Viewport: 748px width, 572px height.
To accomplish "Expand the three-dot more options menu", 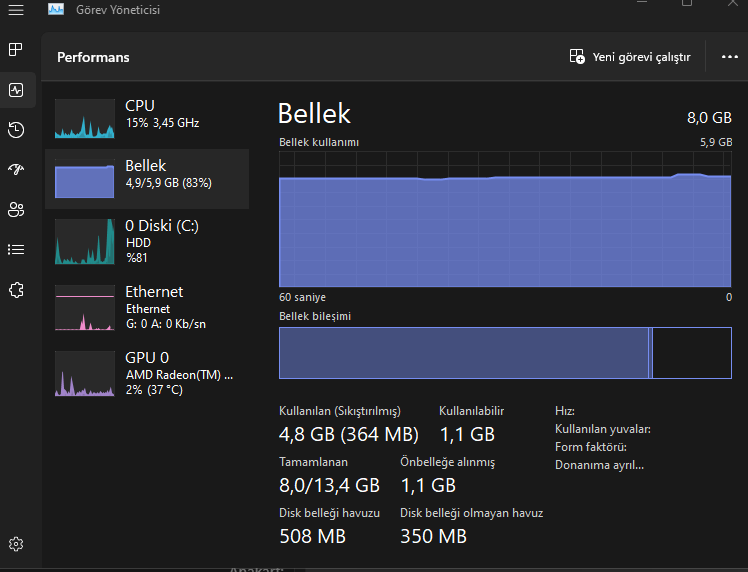I will coord(729,57).
